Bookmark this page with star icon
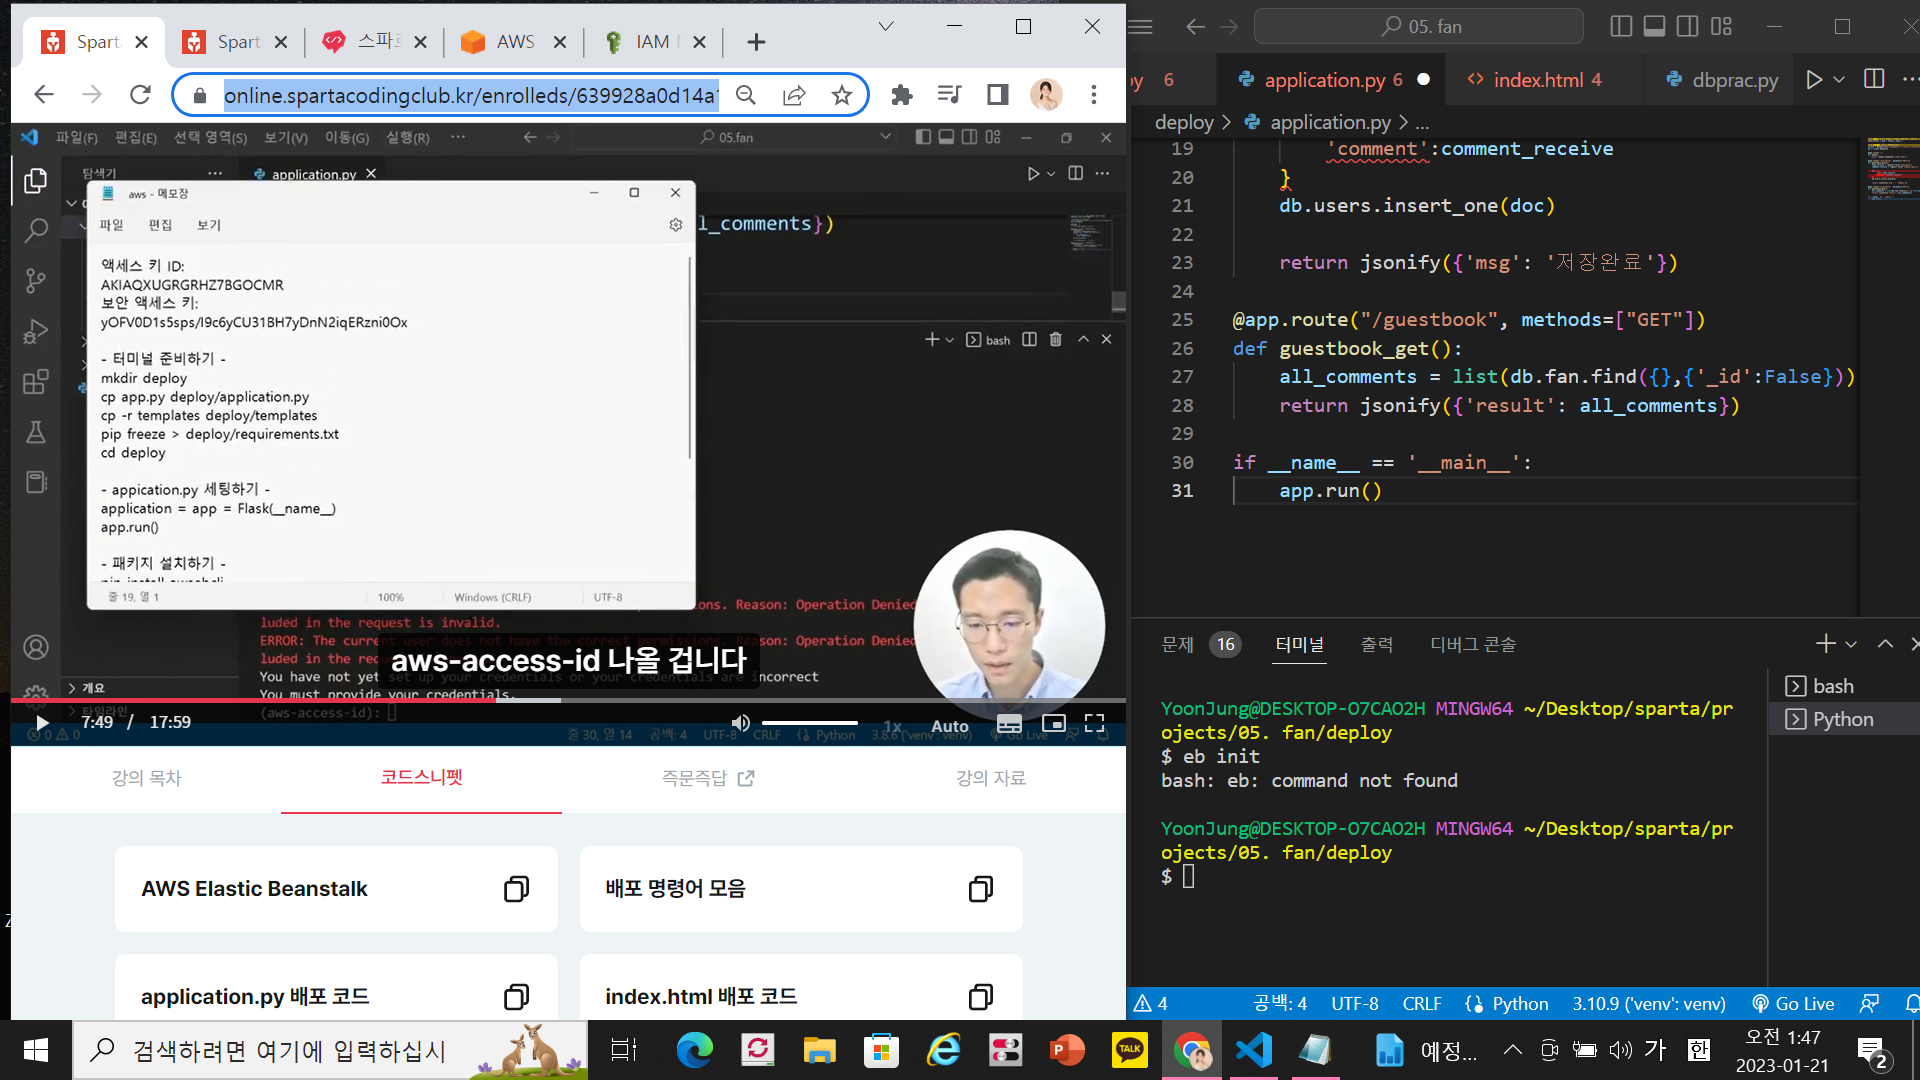The image size is (1920, 1080). point(842,95)
